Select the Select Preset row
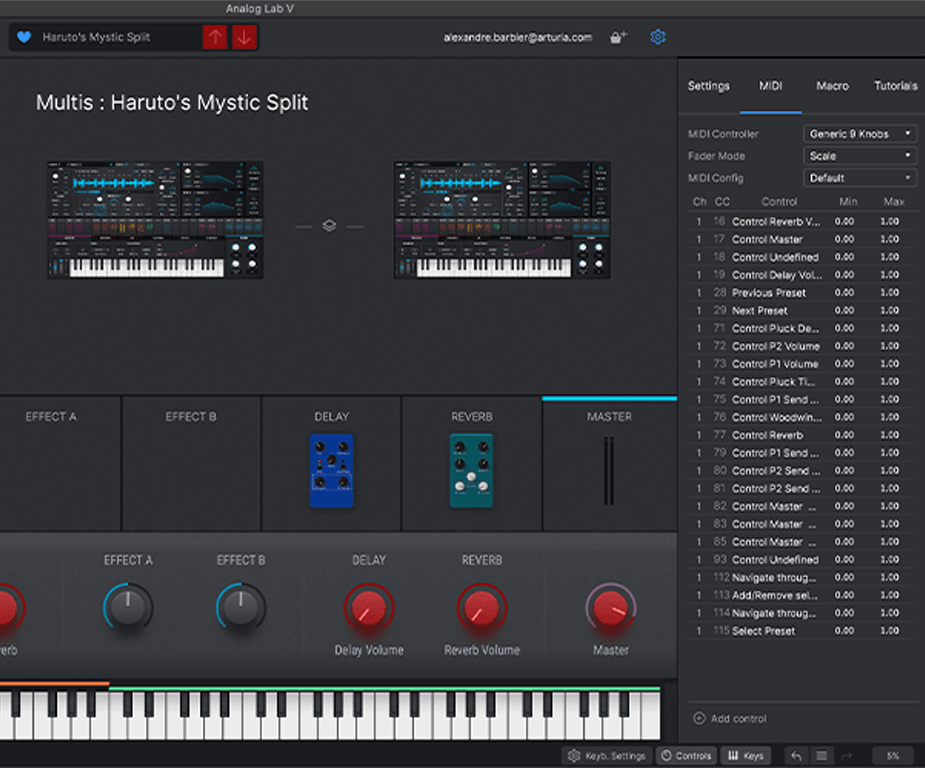 pyautogui.click(x=802, y=631)
